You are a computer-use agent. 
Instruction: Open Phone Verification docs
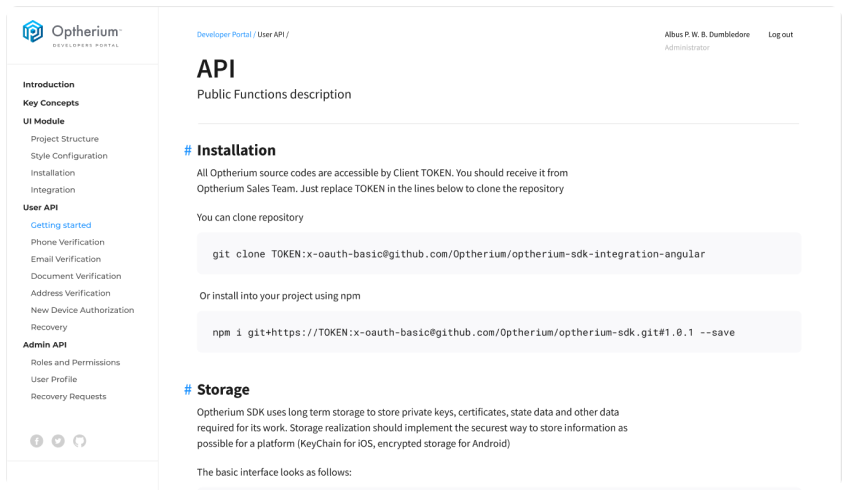pyautogui.click(x=67, y=242)
